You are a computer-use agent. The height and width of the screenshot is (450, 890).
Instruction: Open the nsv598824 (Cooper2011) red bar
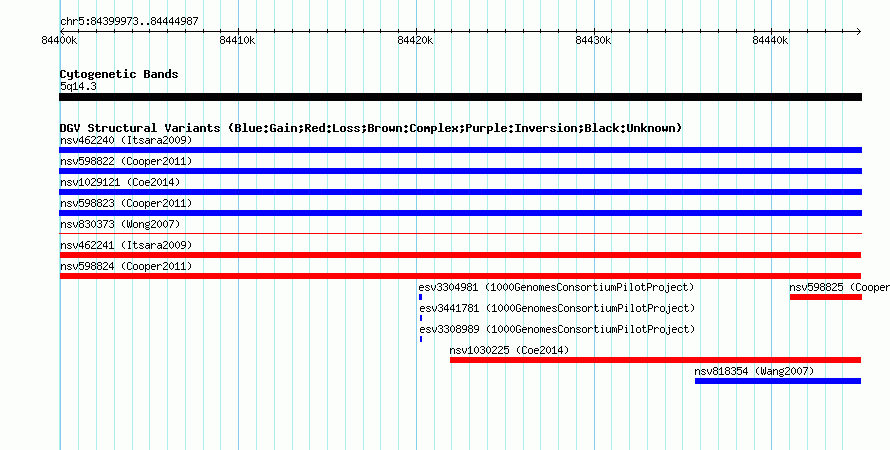[460, 276]
